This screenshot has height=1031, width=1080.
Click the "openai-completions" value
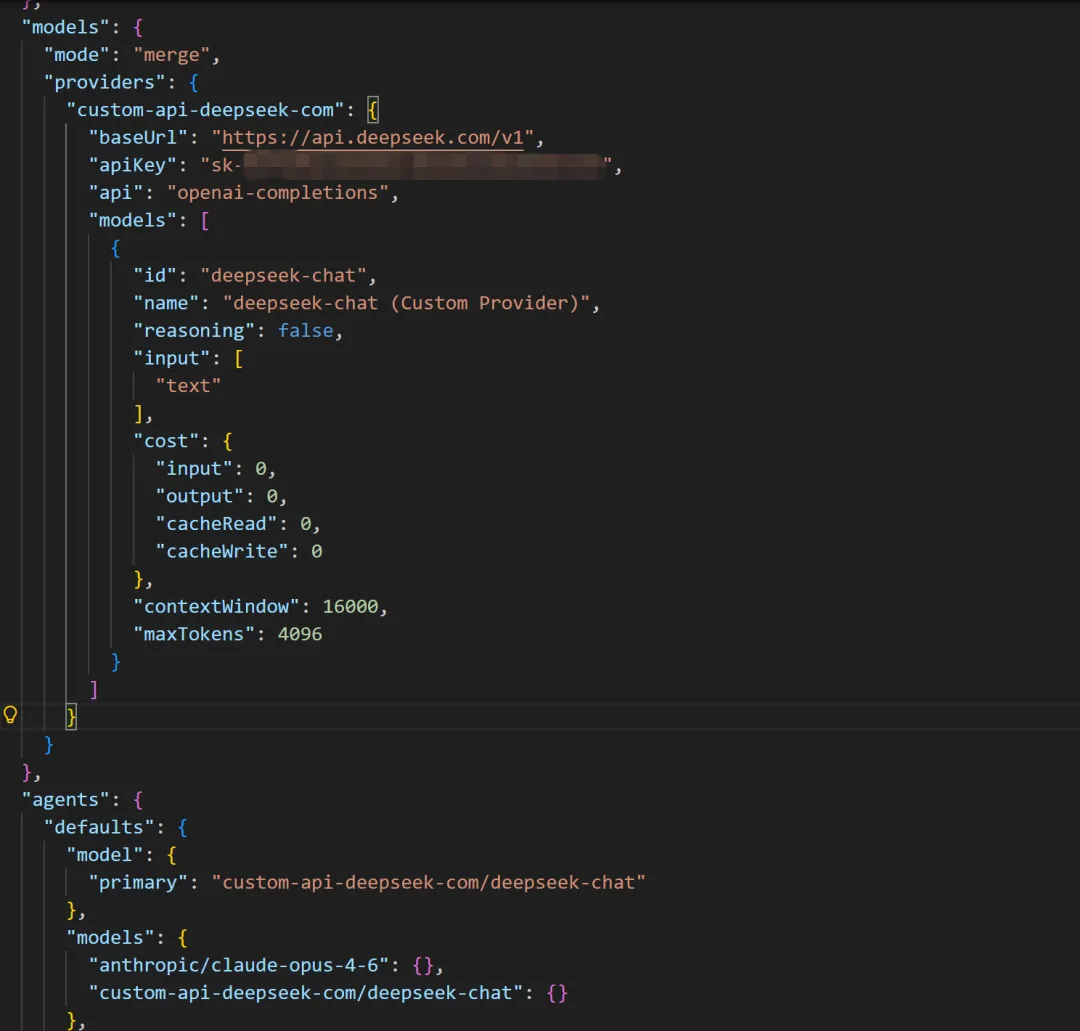[278, 193]
